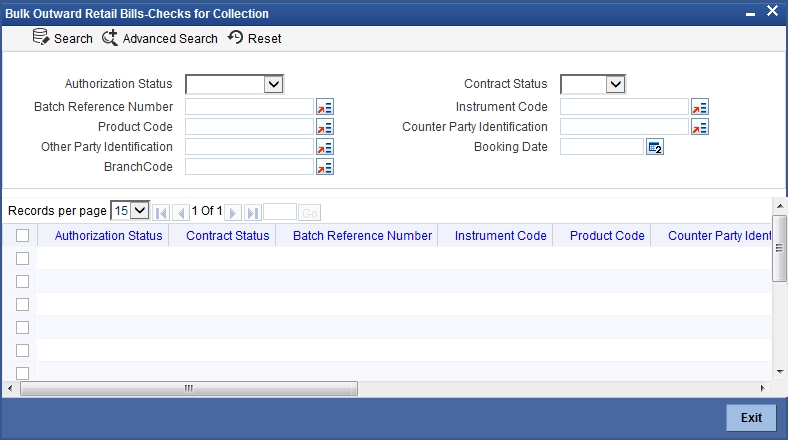Viewport: 788px width, 440px height.
Task: Sort by Authorization Status column header
Action: [x=109, y=236]
